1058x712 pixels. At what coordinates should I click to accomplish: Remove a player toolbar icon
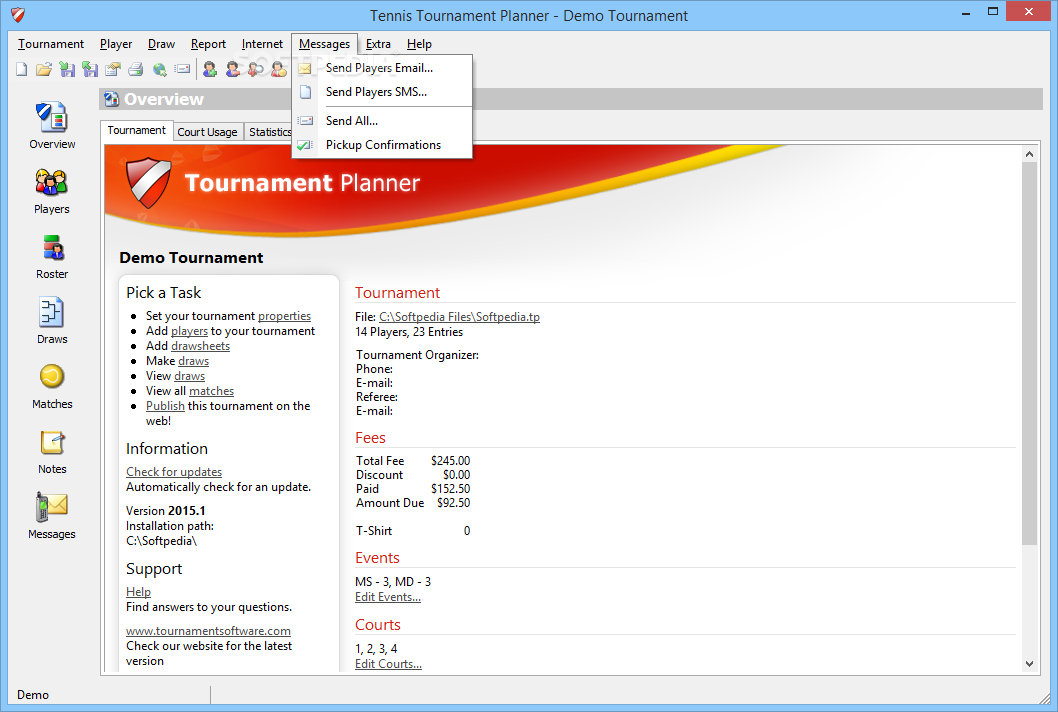click(233, 69)
